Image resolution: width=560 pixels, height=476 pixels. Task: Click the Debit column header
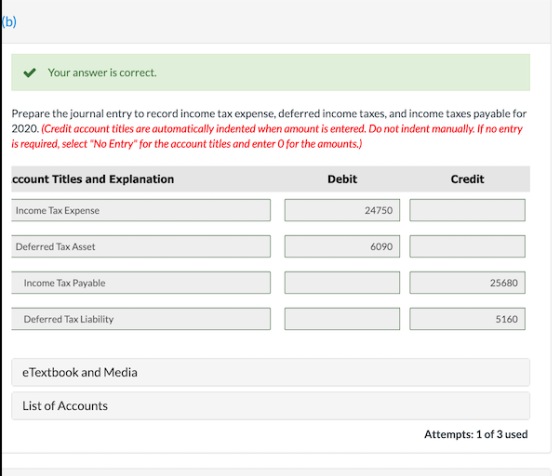342,179
